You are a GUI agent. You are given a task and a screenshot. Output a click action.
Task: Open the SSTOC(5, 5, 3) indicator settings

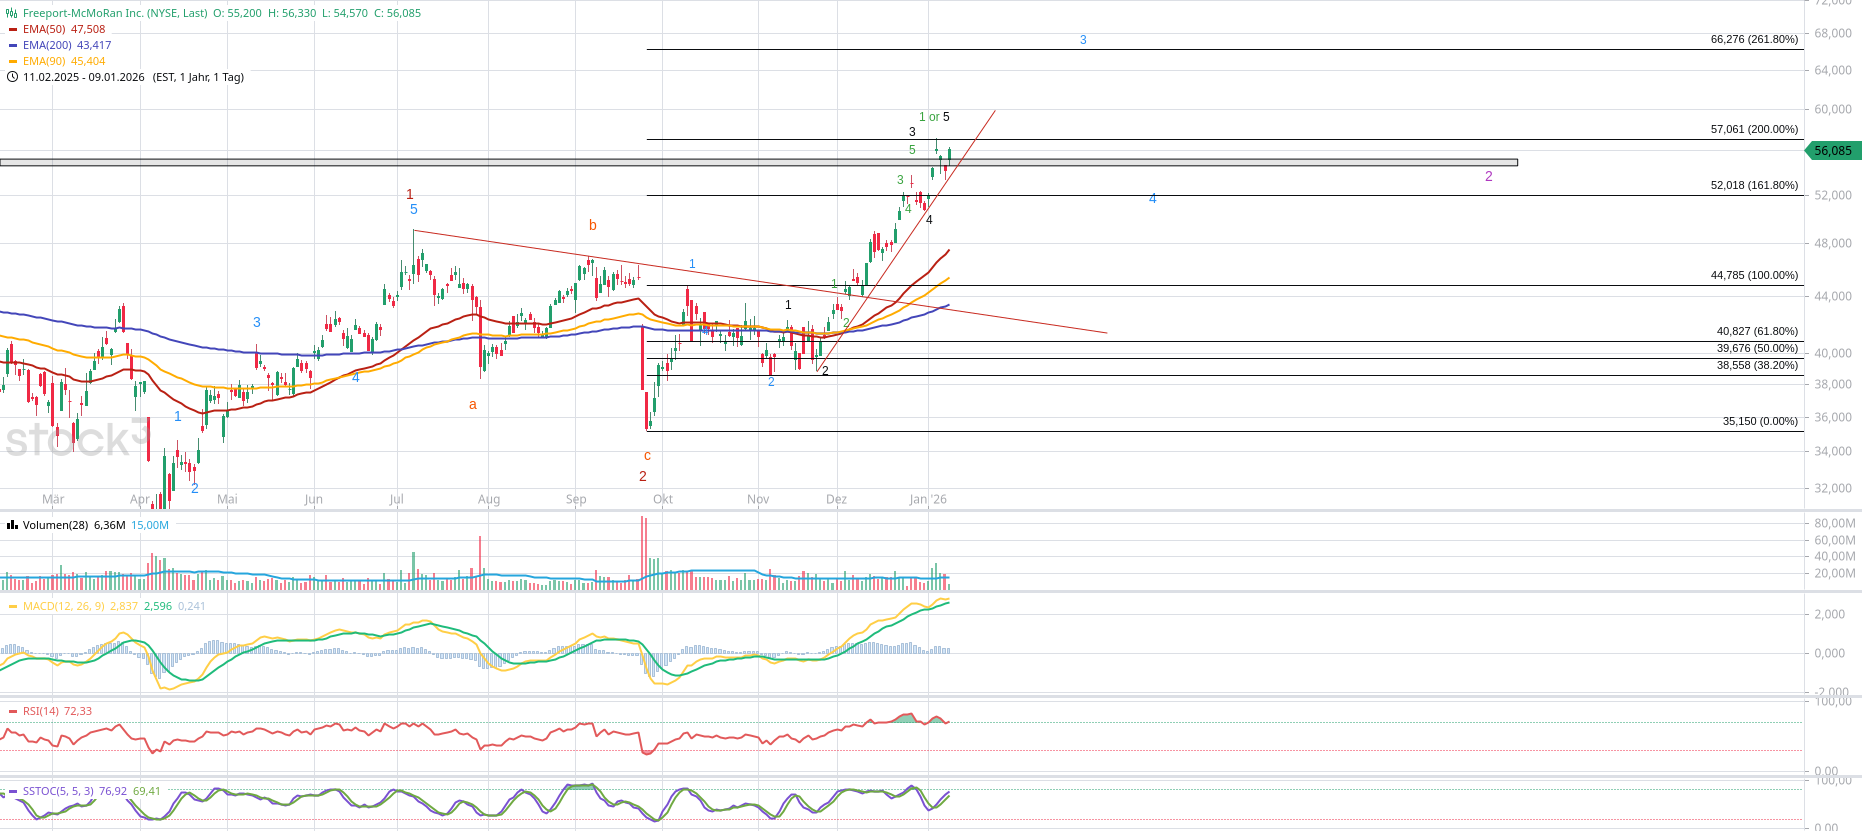pos(58,791)
